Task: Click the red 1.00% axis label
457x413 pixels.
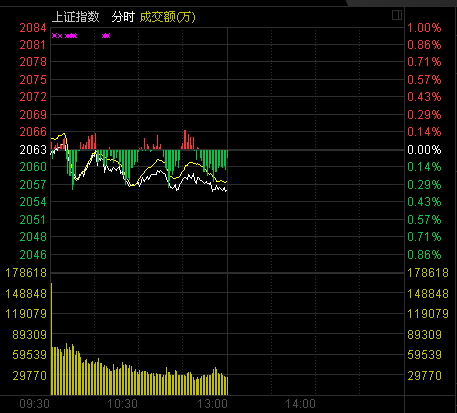Action: pyautogui.click(x=424, y=28)
